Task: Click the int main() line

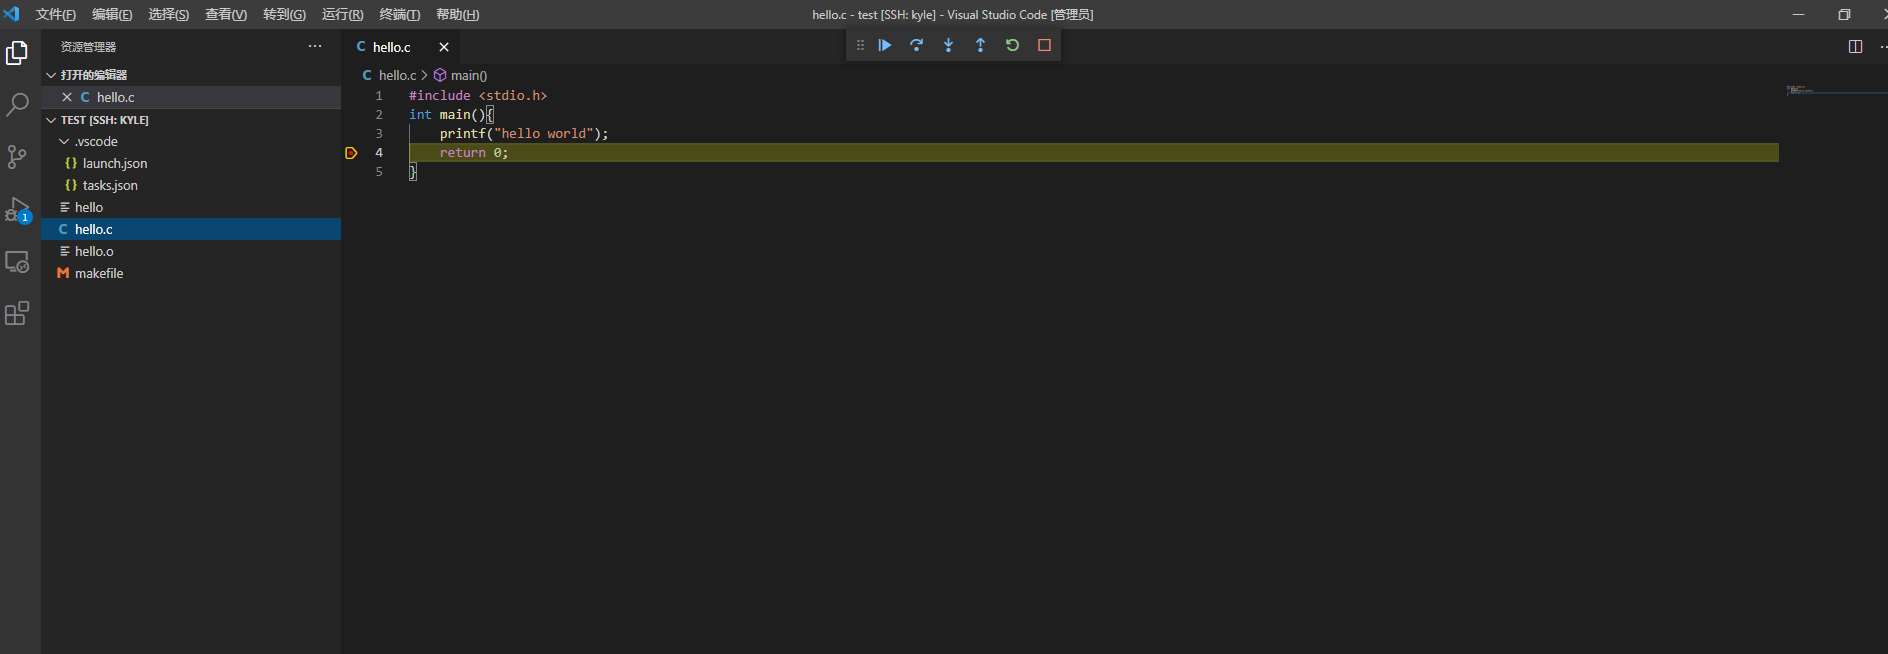Action: tap(451, 115)
